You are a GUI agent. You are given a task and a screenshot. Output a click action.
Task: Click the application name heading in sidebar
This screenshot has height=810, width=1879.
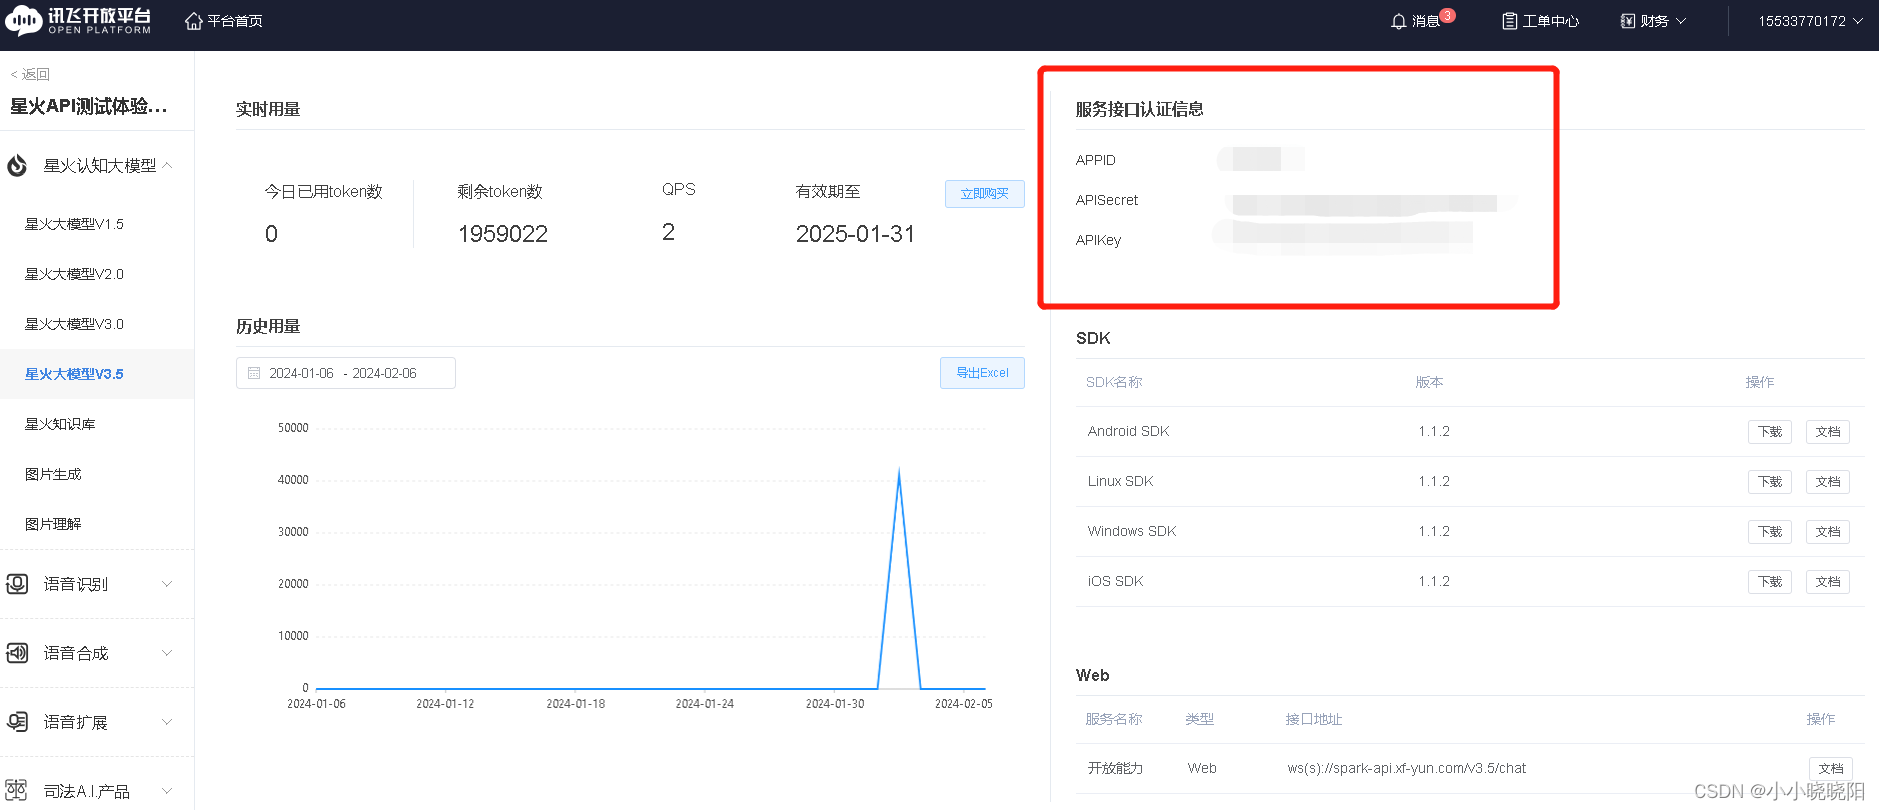tap(89, 106)
